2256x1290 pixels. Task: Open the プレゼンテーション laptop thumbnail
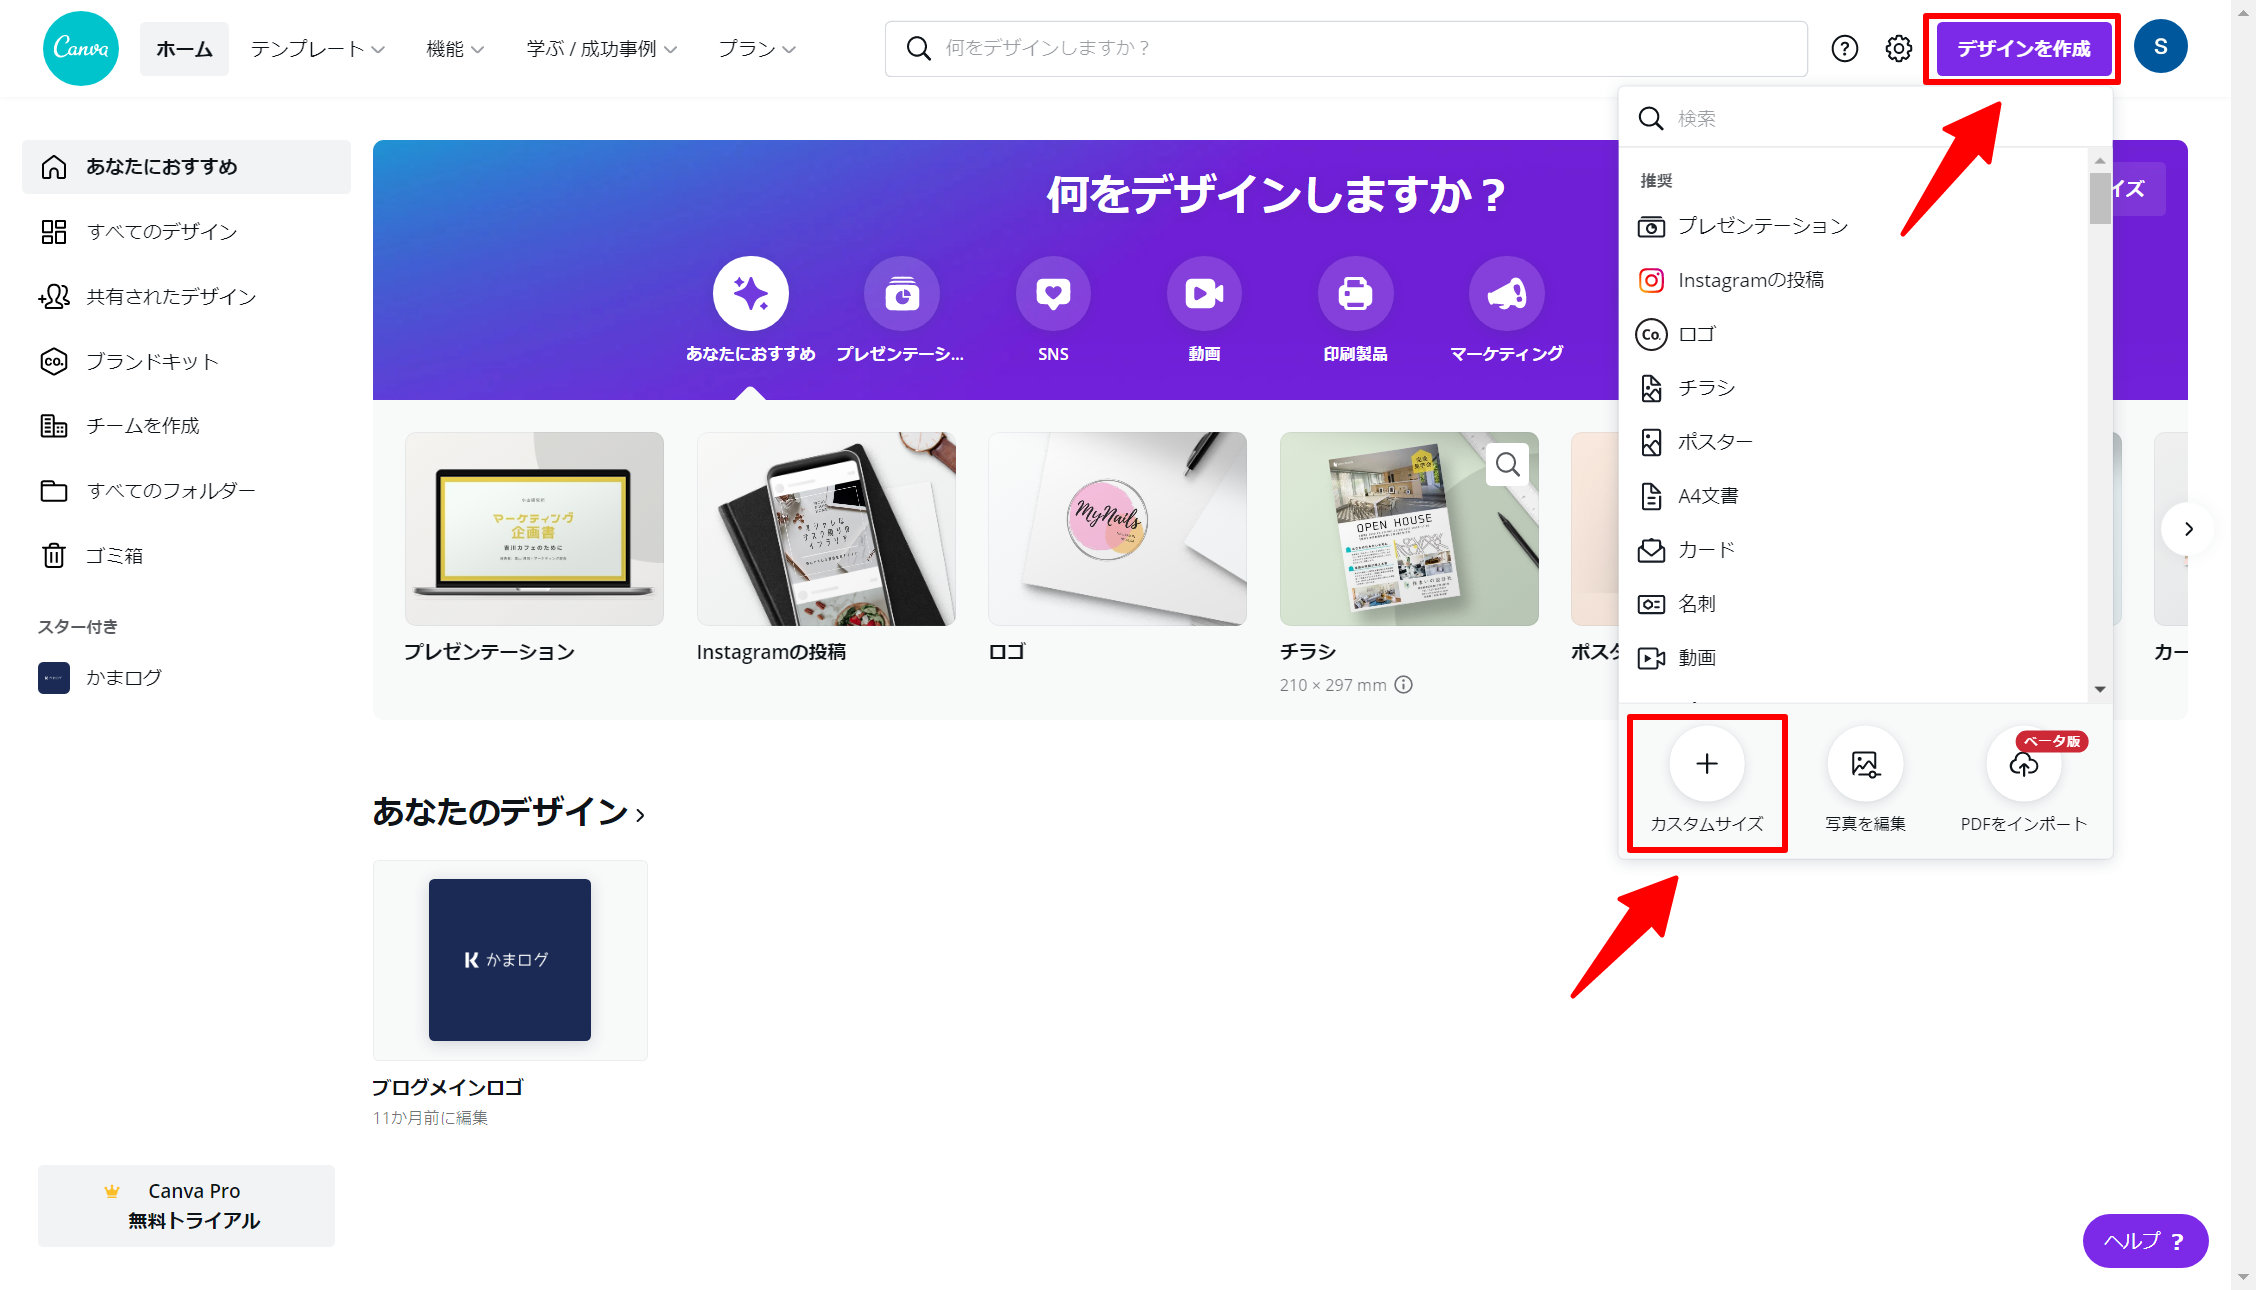tap(534, 529)
